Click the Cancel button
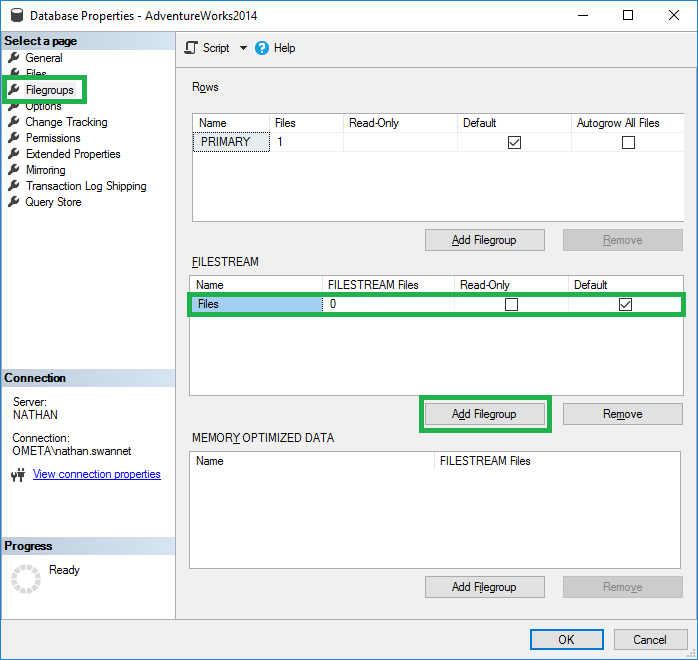This screenshot has width=698, height=660. click(x=650, y=640)
